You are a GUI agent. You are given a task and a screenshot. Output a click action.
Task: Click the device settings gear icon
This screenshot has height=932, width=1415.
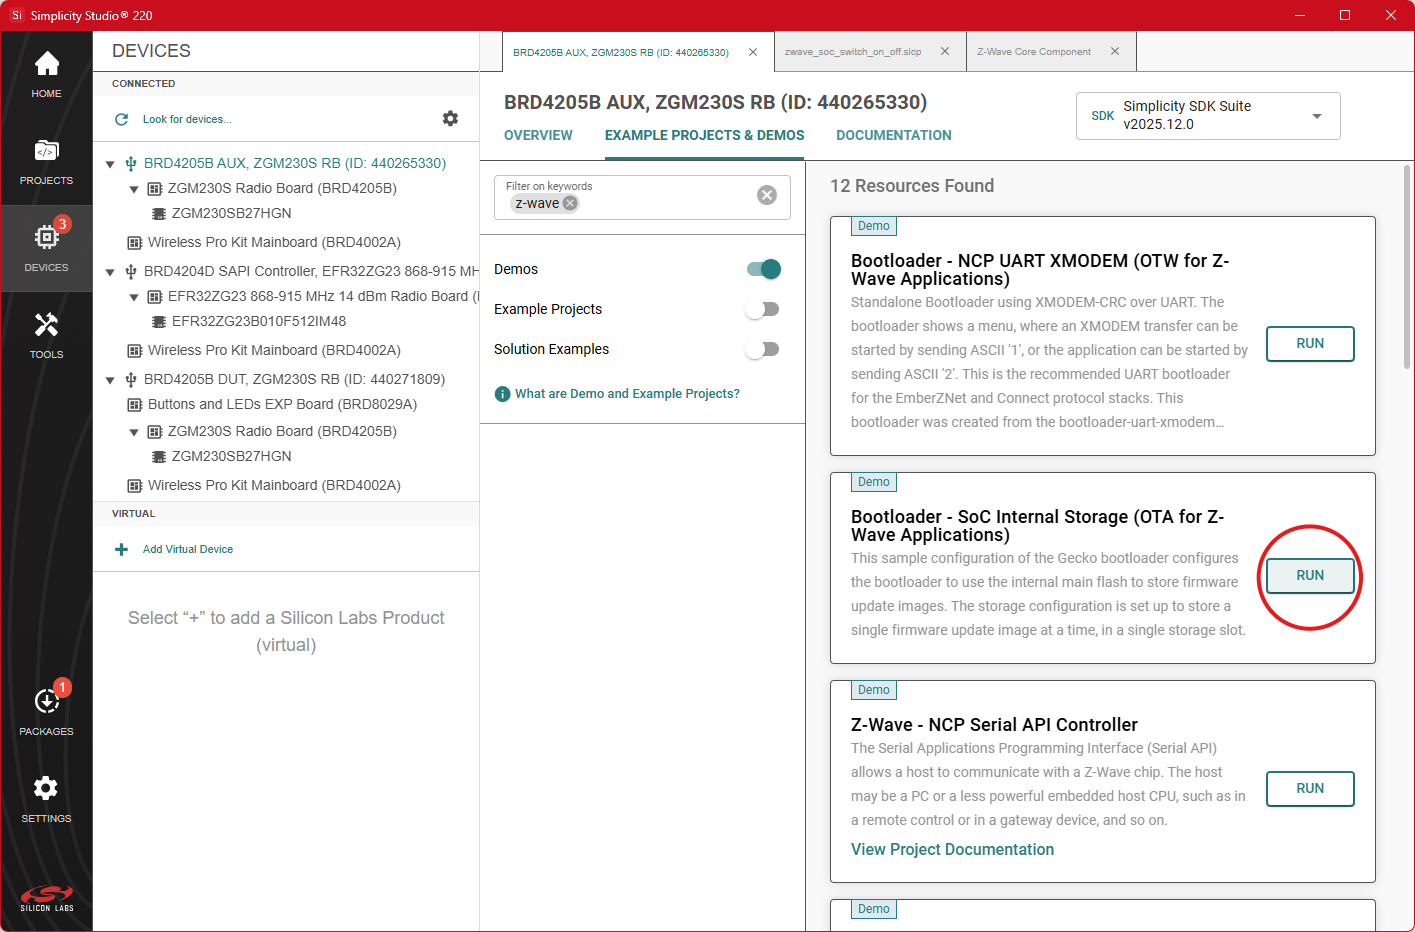point(450,119)
